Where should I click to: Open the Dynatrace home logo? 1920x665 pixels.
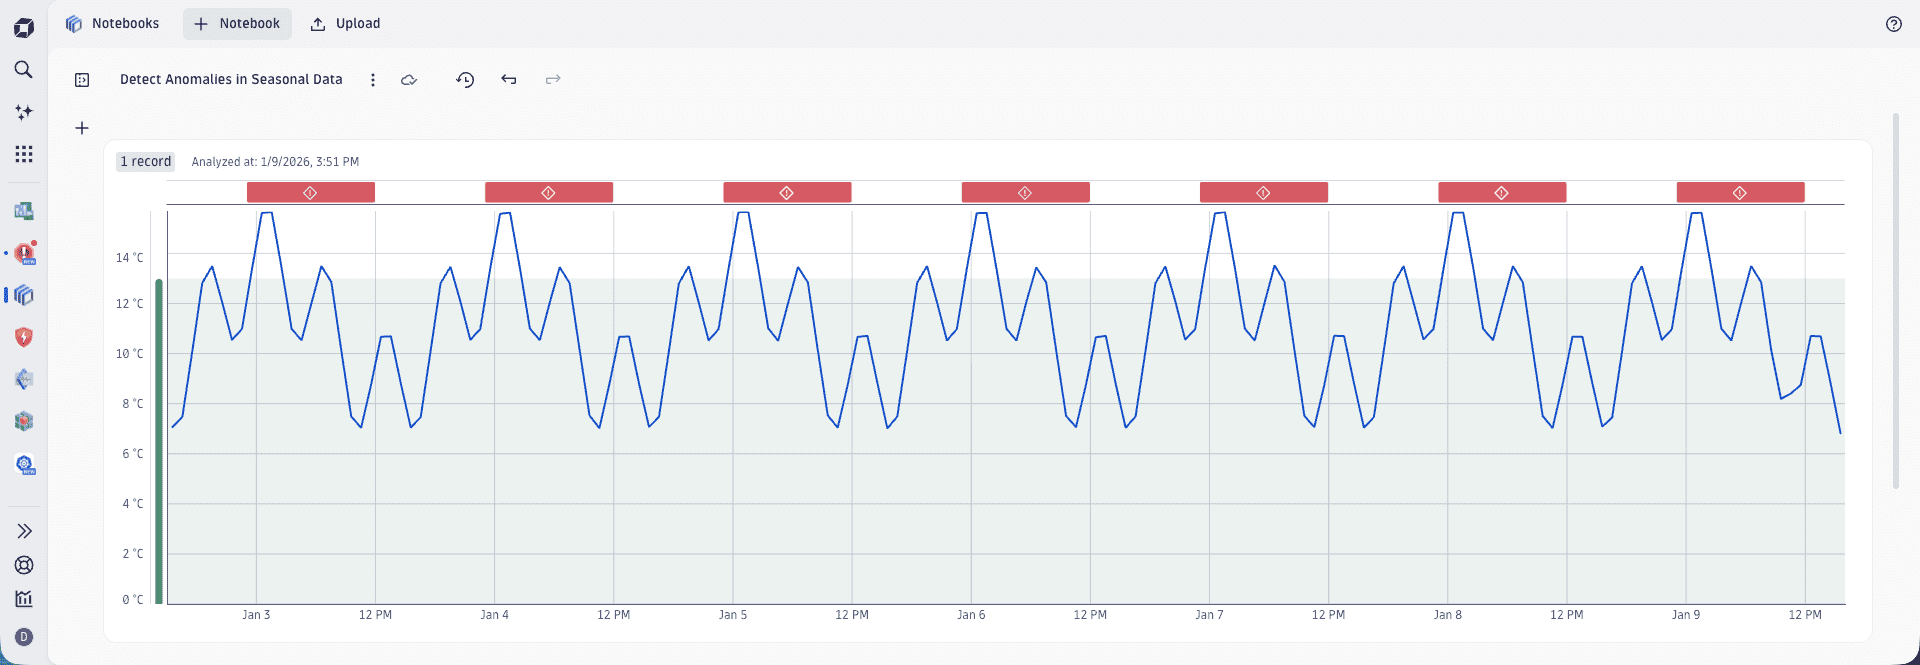24,28
